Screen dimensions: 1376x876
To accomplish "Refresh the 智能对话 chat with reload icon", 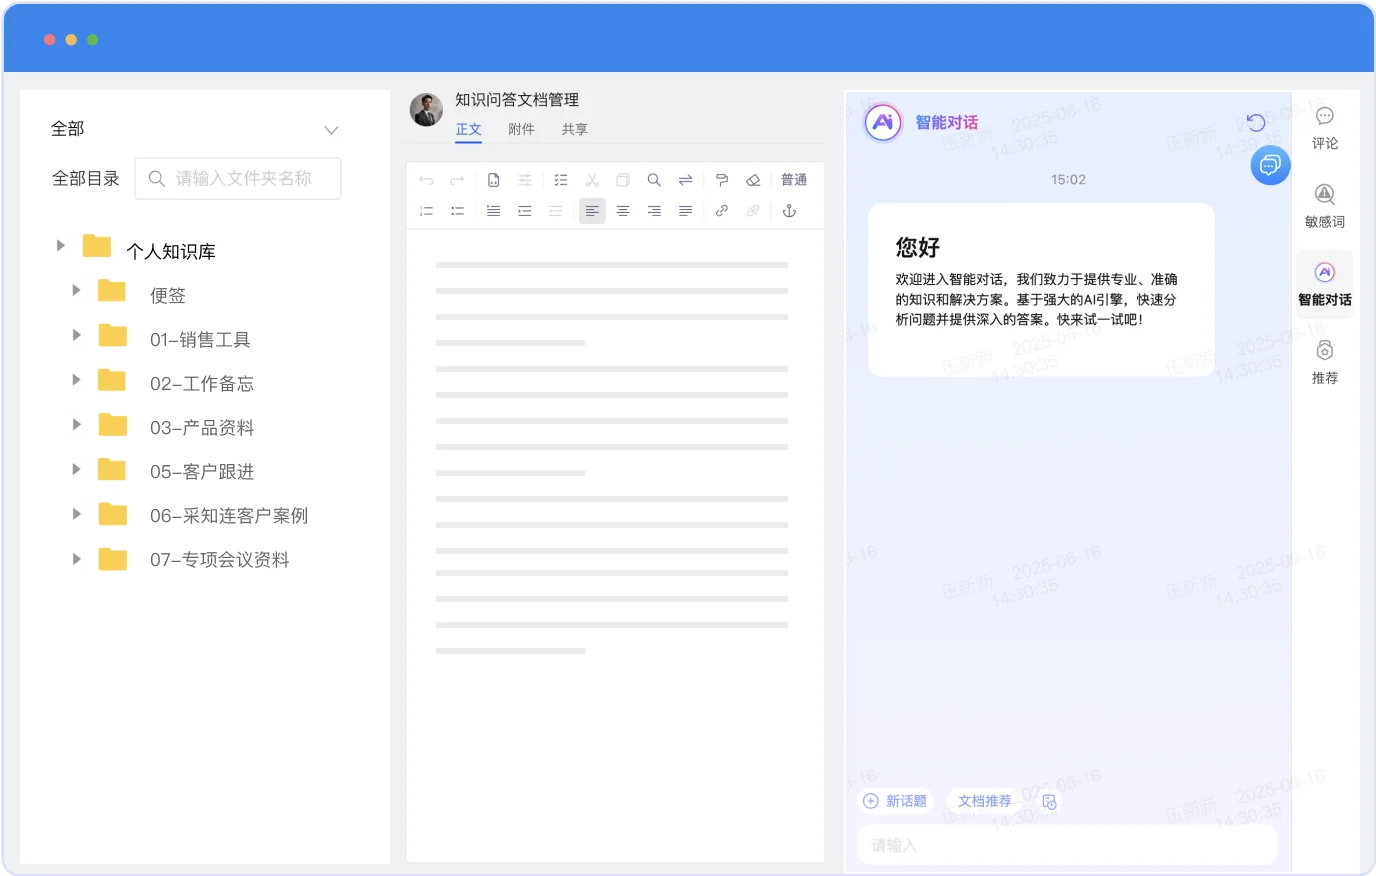I will [x=1256, y=122].
